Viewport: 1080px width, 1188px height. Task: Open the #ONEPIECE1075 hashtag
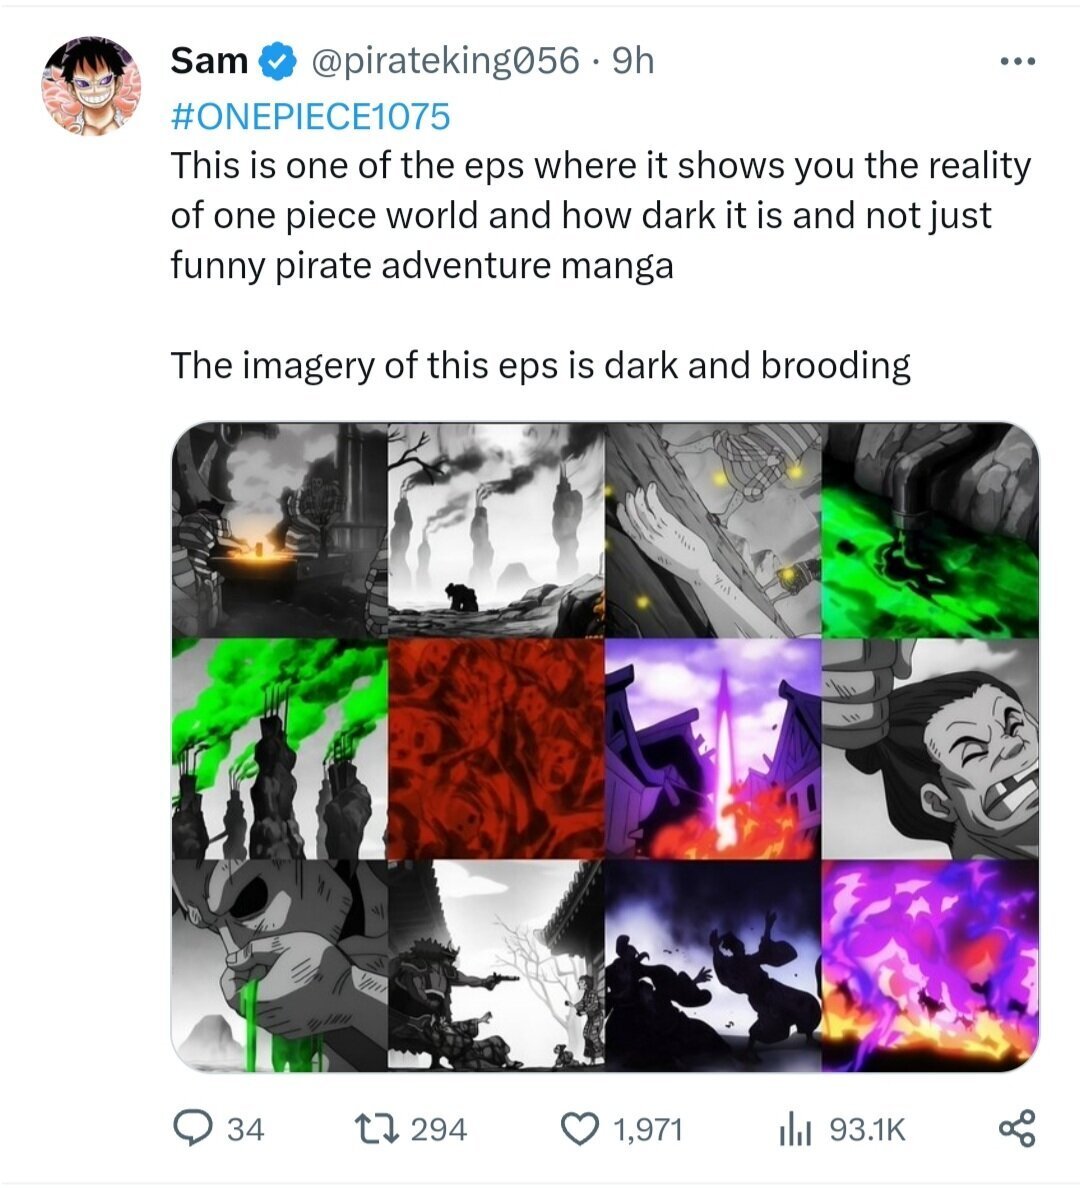(x=310, y=116)
